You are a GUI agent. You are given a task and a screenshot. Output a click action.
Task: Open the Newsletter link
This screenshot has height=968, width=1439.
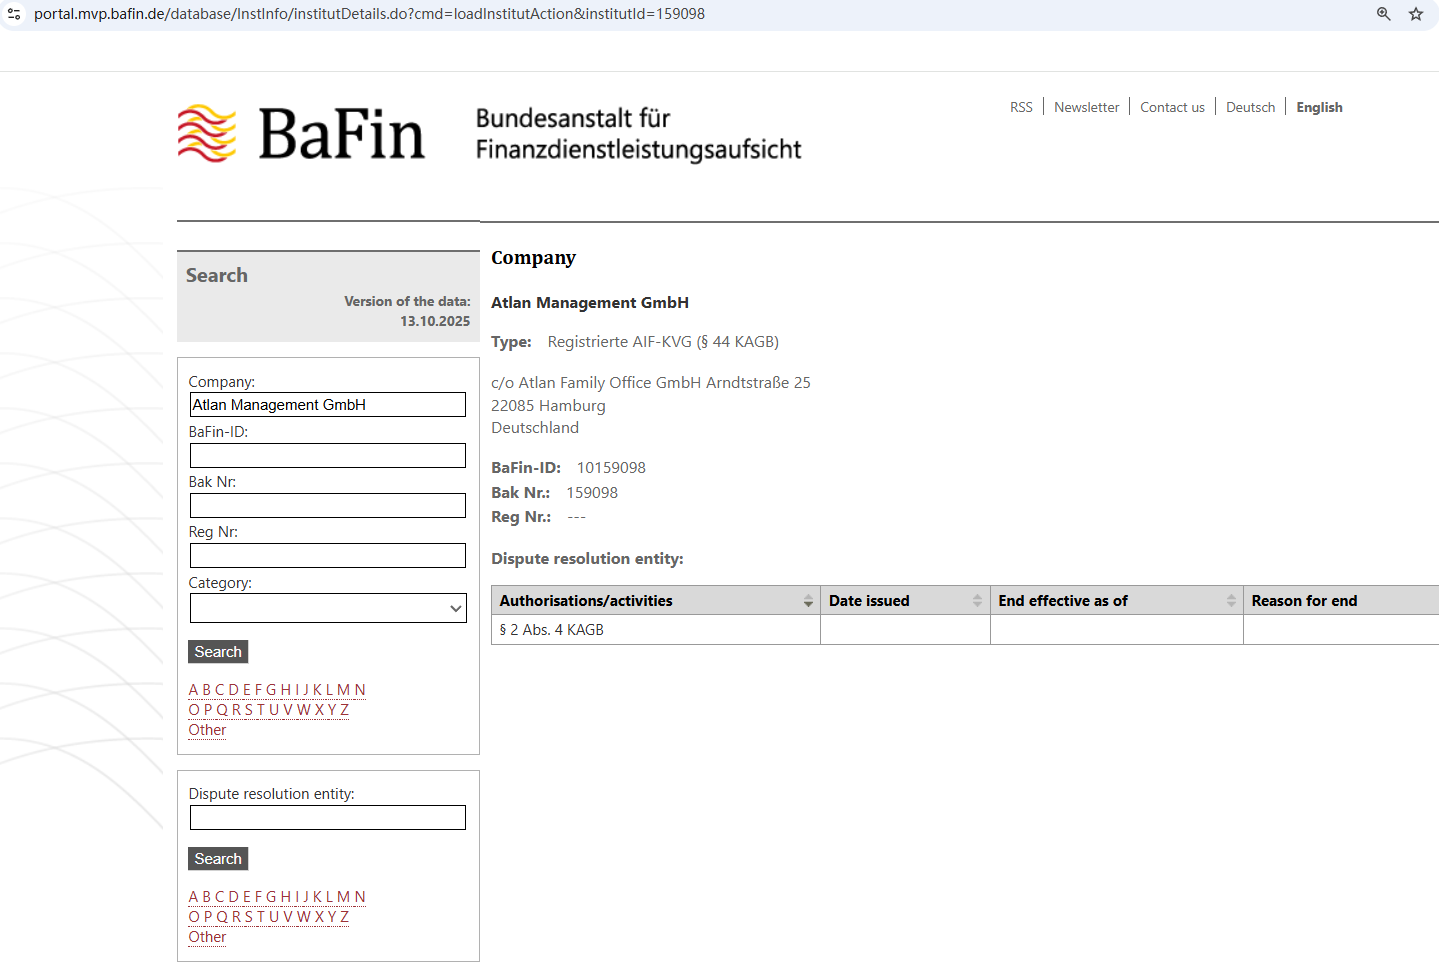point(1086,107)
